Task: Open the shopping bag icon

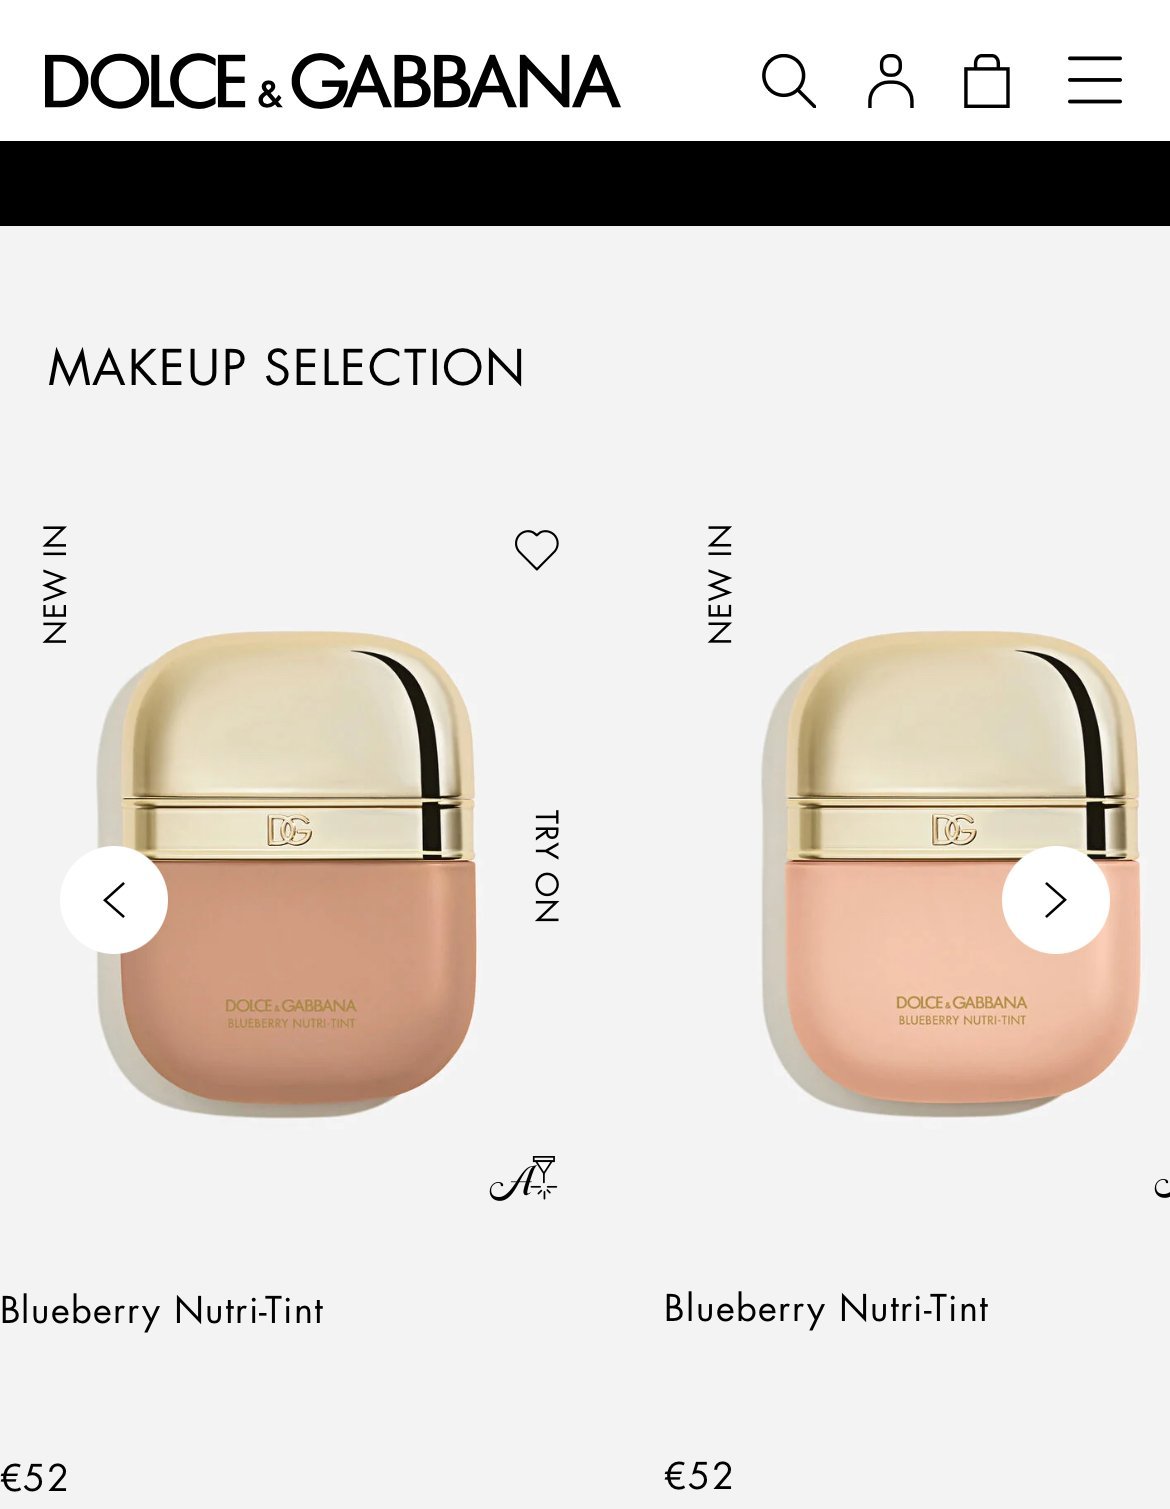Action: (x=986, y=81)
